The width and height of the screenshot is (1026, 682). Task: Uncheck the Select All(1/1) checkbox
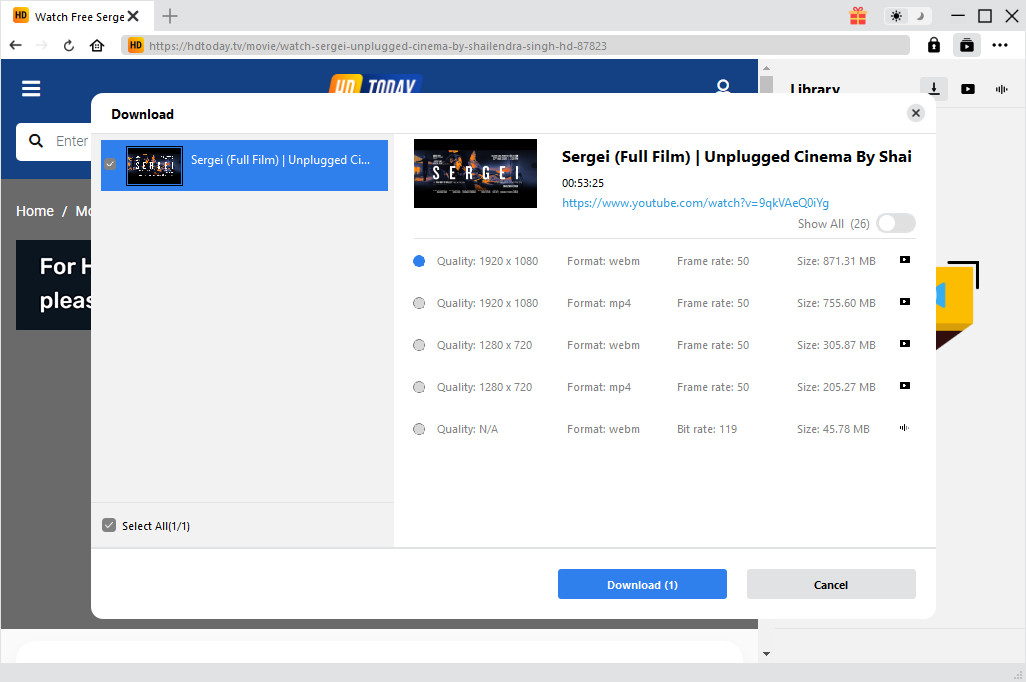(x=109, y=526)
